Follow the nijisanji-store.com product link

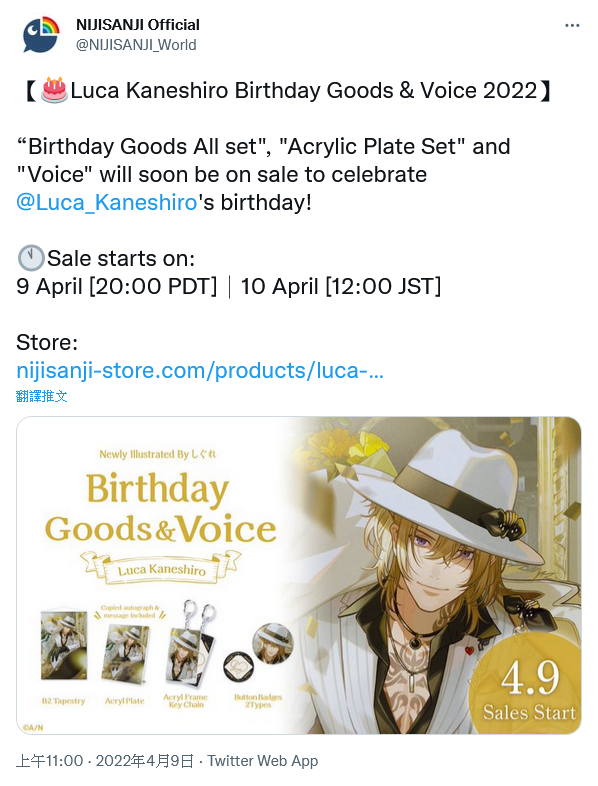point(200,371)
